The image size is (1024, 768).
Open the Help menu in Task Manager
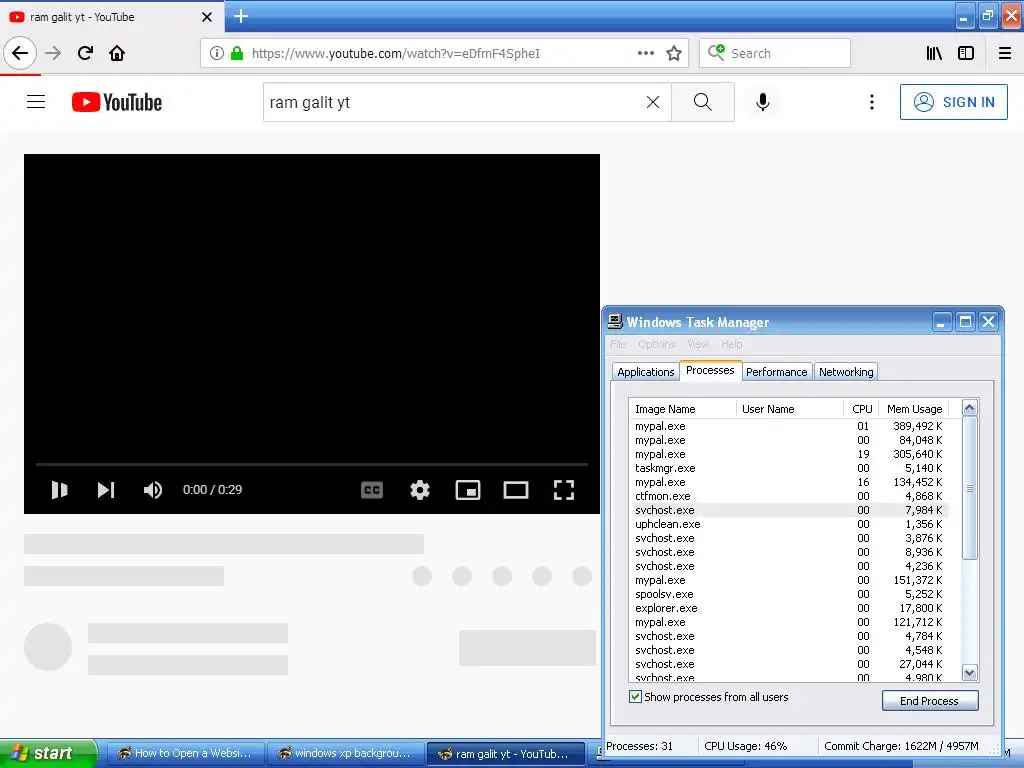tap(731, 344)
